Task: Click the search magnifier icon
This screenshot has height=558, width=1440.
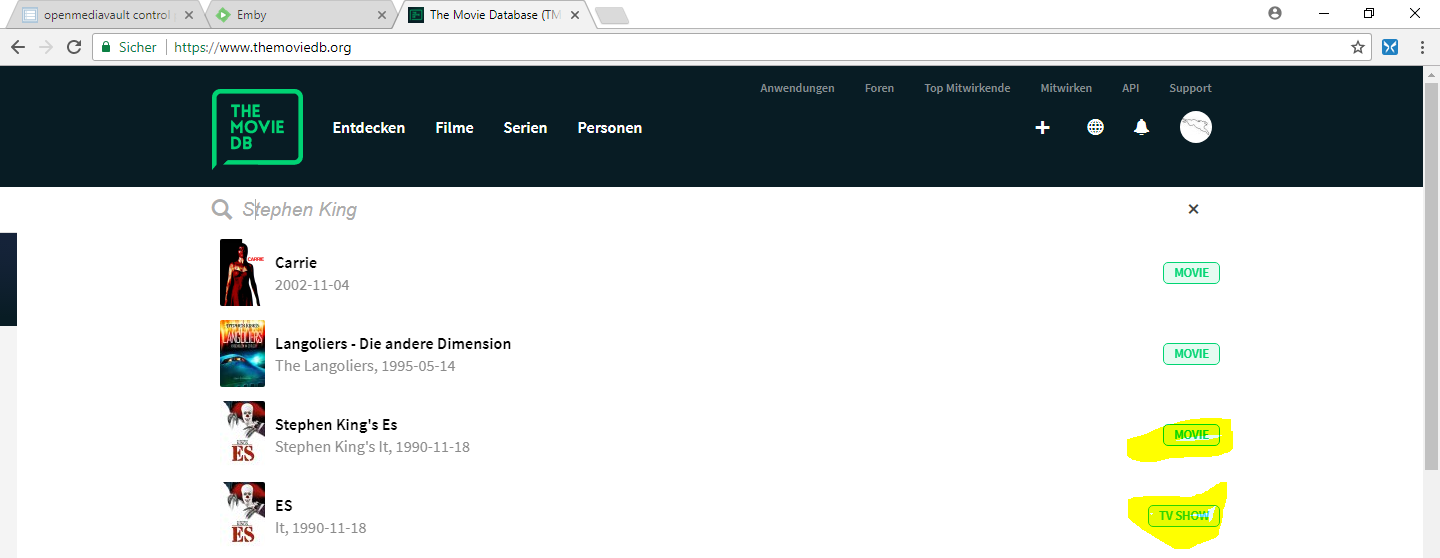Action: point(222,209)
